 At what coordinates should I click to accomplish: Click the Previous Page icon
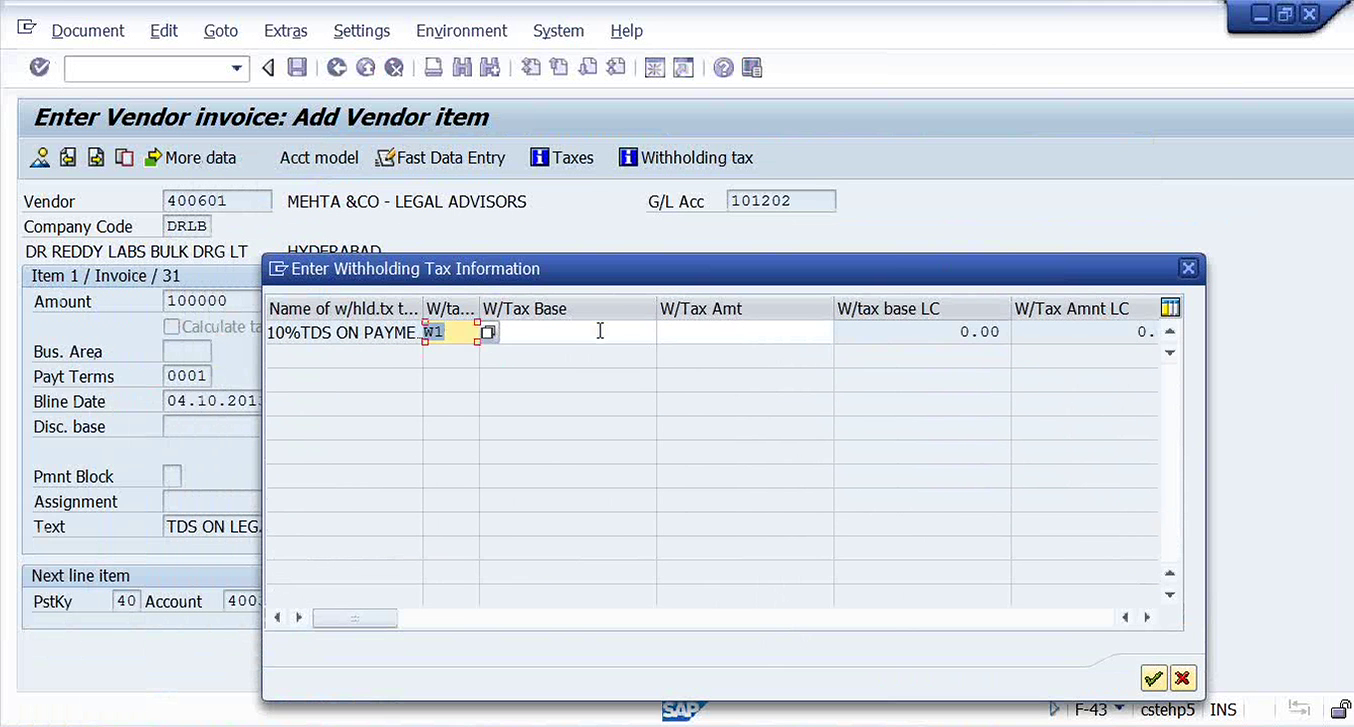click(559, 68)
